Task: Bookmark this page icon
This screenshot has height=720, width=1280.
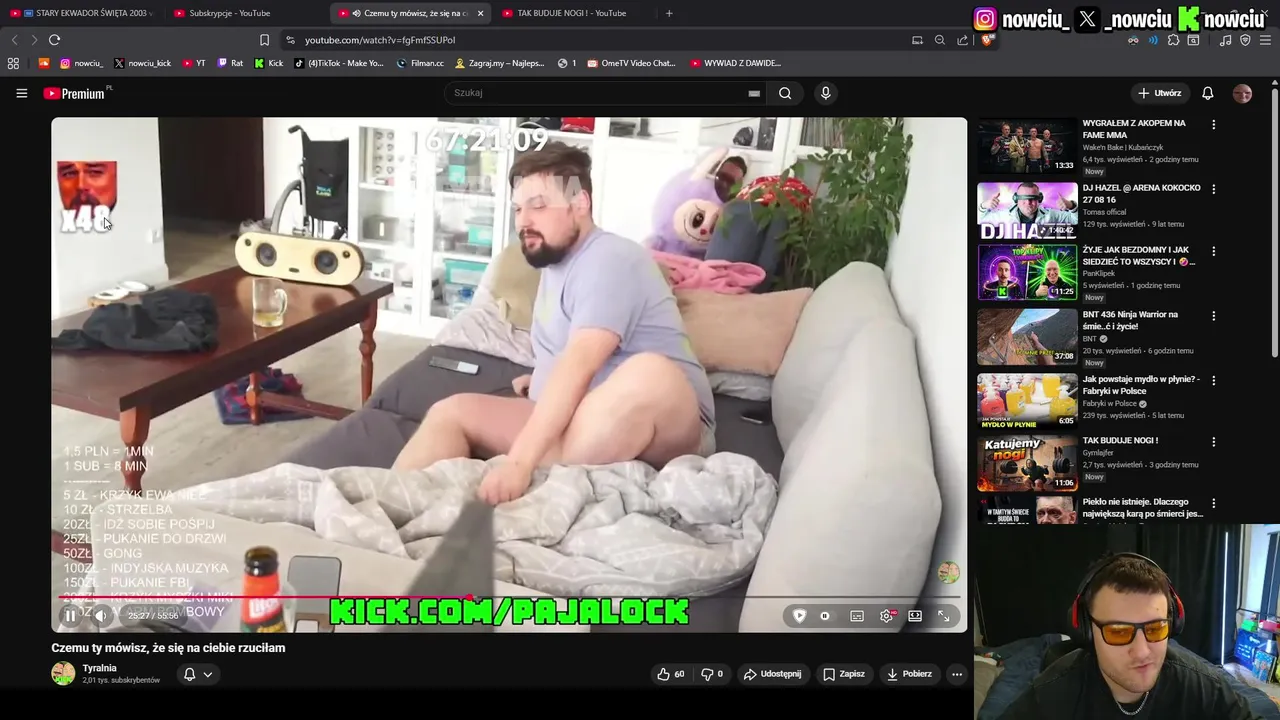Action: pos(264,40)
